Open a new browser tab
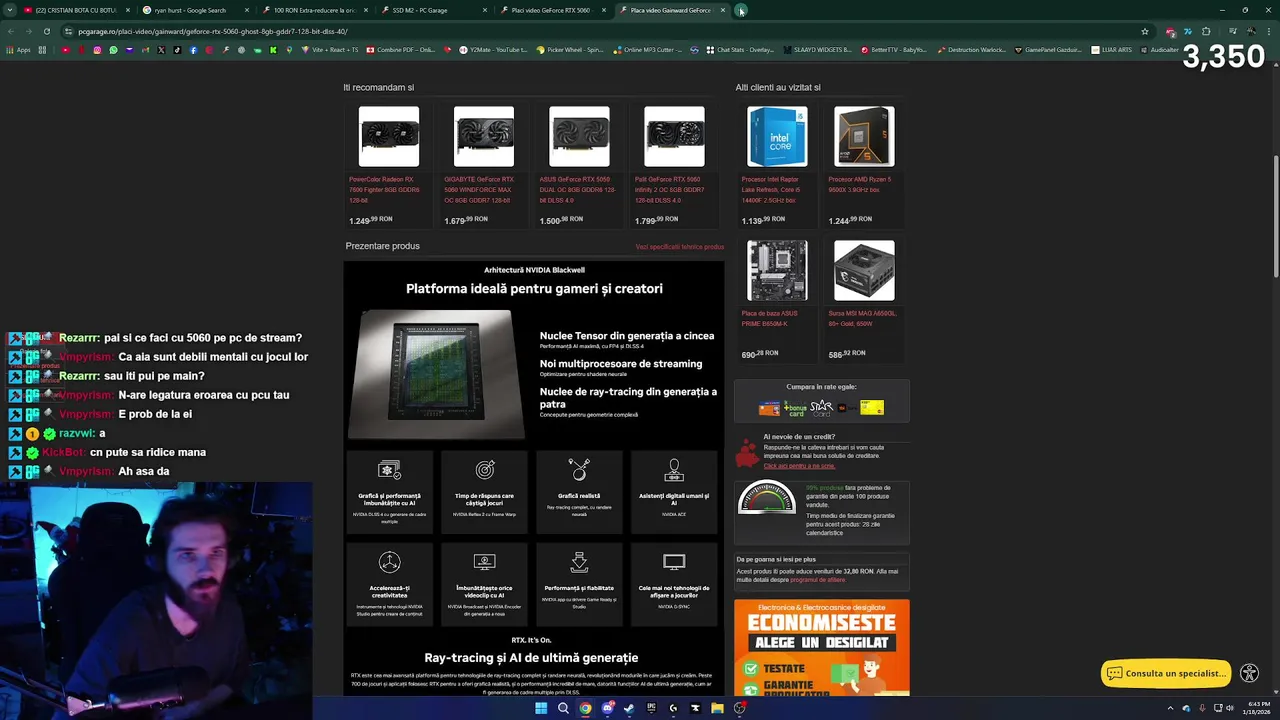 [x=741, y=10]
